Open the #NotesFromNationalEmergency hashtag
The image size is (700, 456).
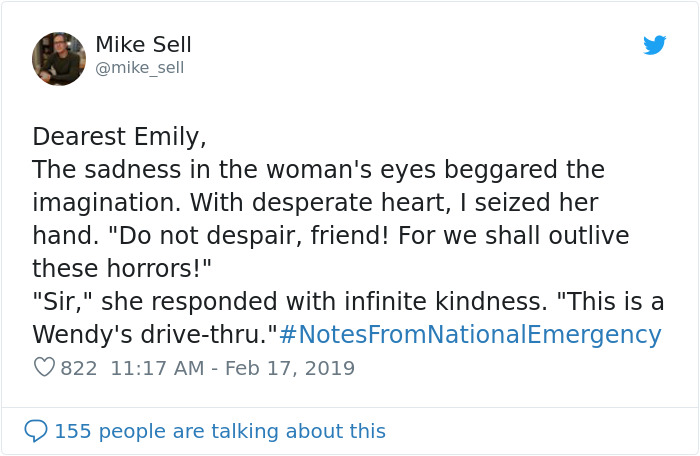470,334
